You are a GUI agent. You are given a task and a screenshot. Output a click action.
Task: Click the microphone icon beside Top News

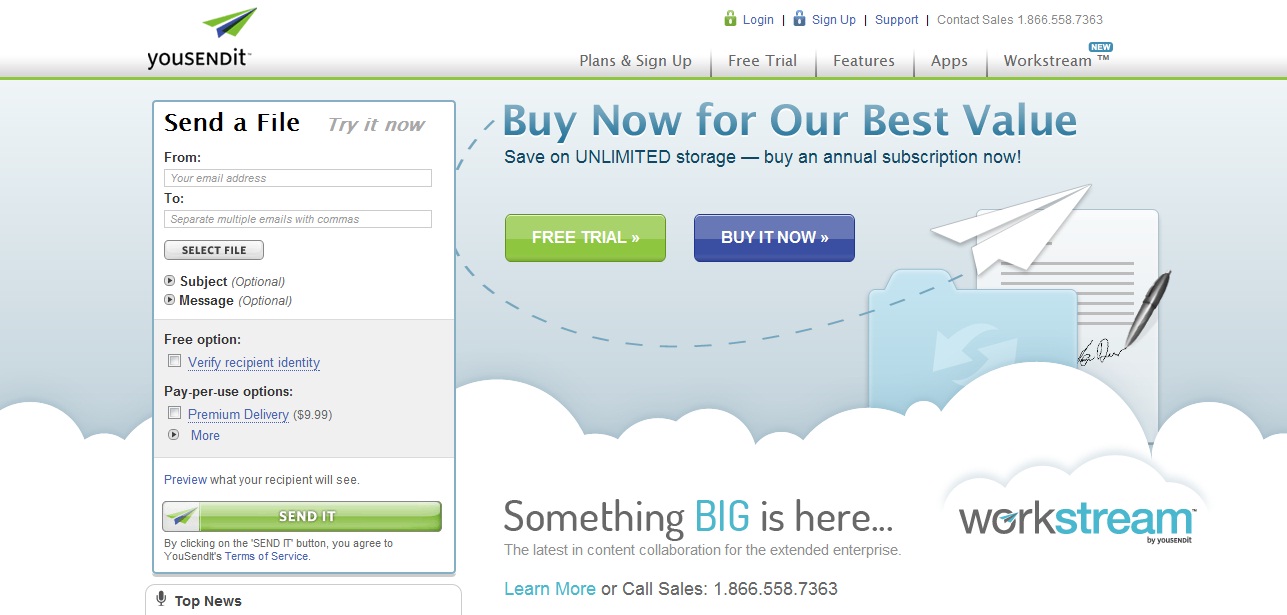pos(161,599)
